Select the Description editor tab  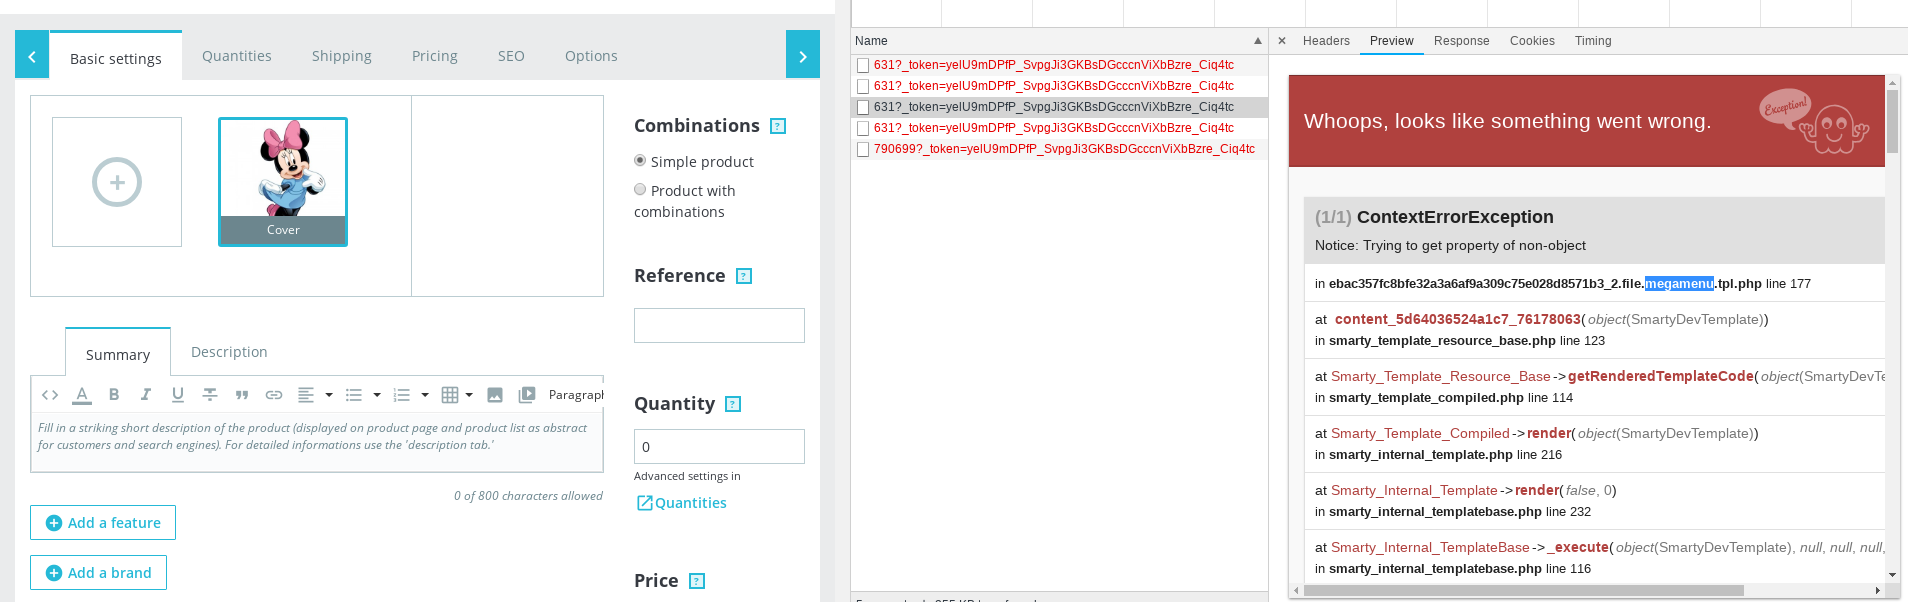[x=229, y=352]
